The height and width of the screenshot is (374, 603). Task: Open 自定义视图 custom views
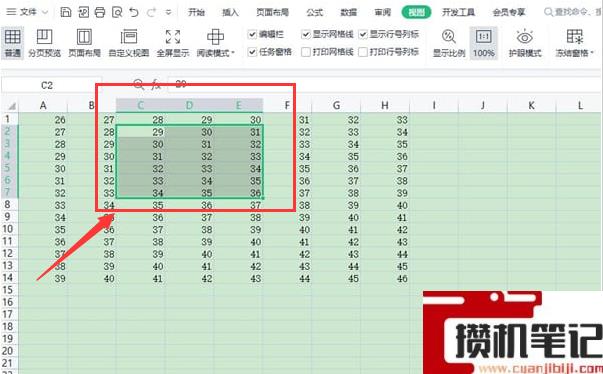pos(128,43)
